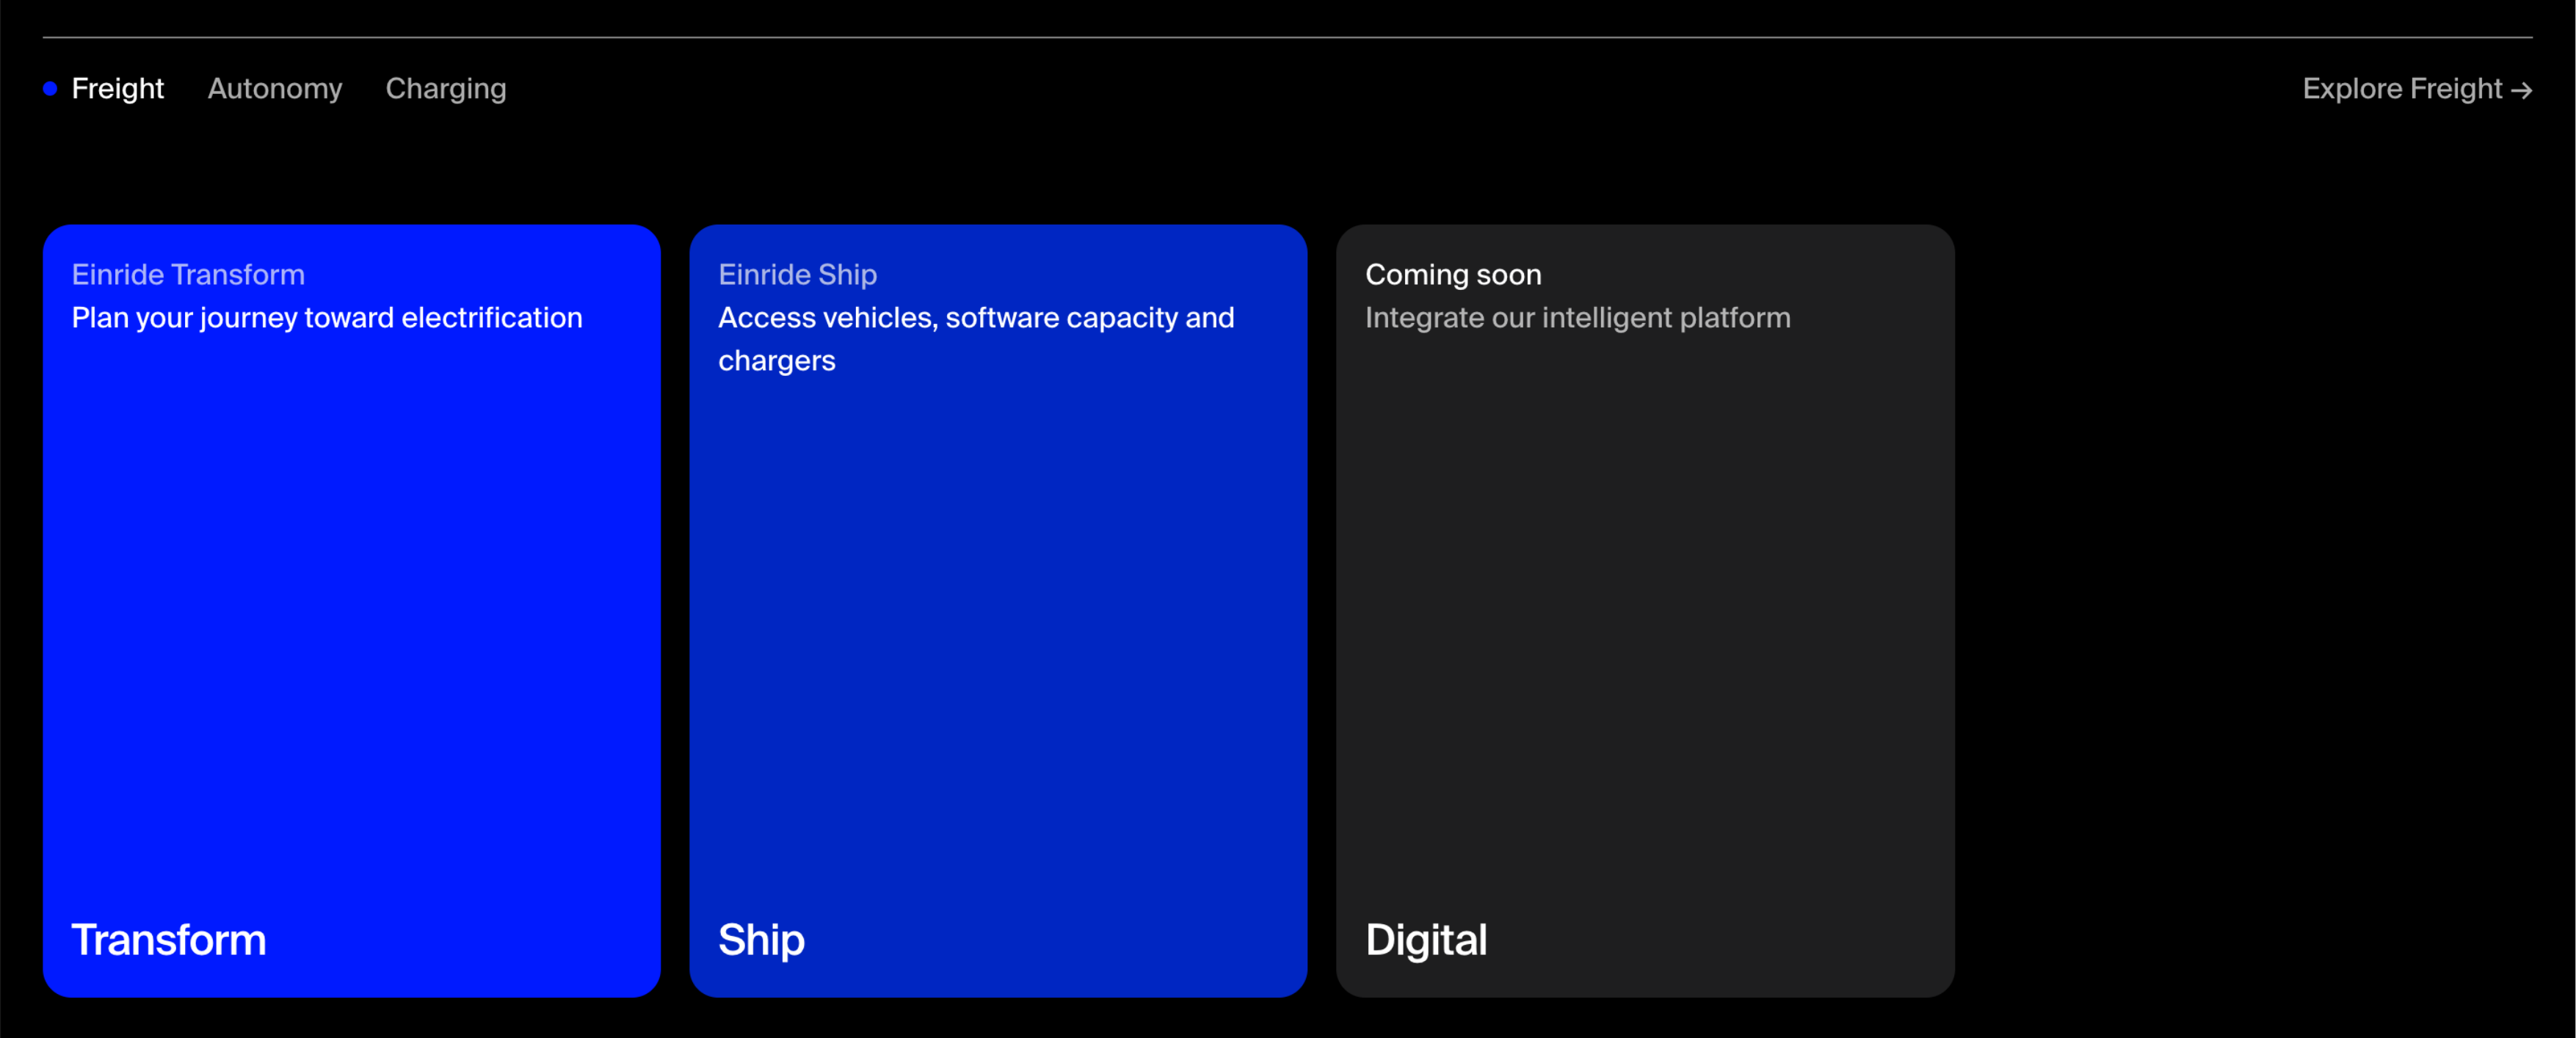Open the Transform card
Screen dimensions: 2576x1038
tap(352, 610)
